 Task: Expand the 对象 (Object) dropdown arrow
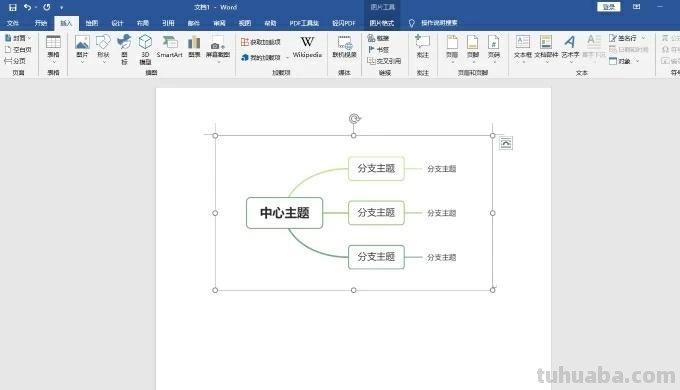pos(638,61)
